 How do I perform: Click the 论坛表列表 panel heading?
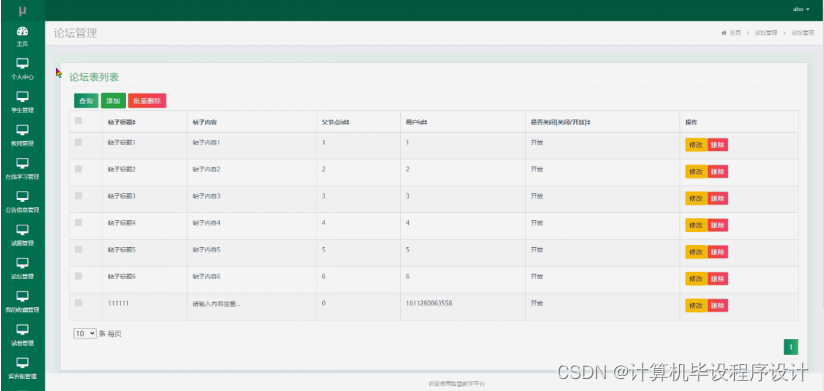[x=94, y=77]
